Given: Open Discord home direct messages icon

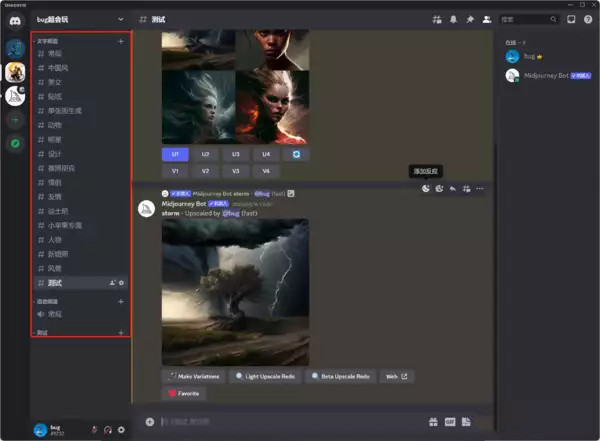Looking at the screenshot, I should (15, 21).
